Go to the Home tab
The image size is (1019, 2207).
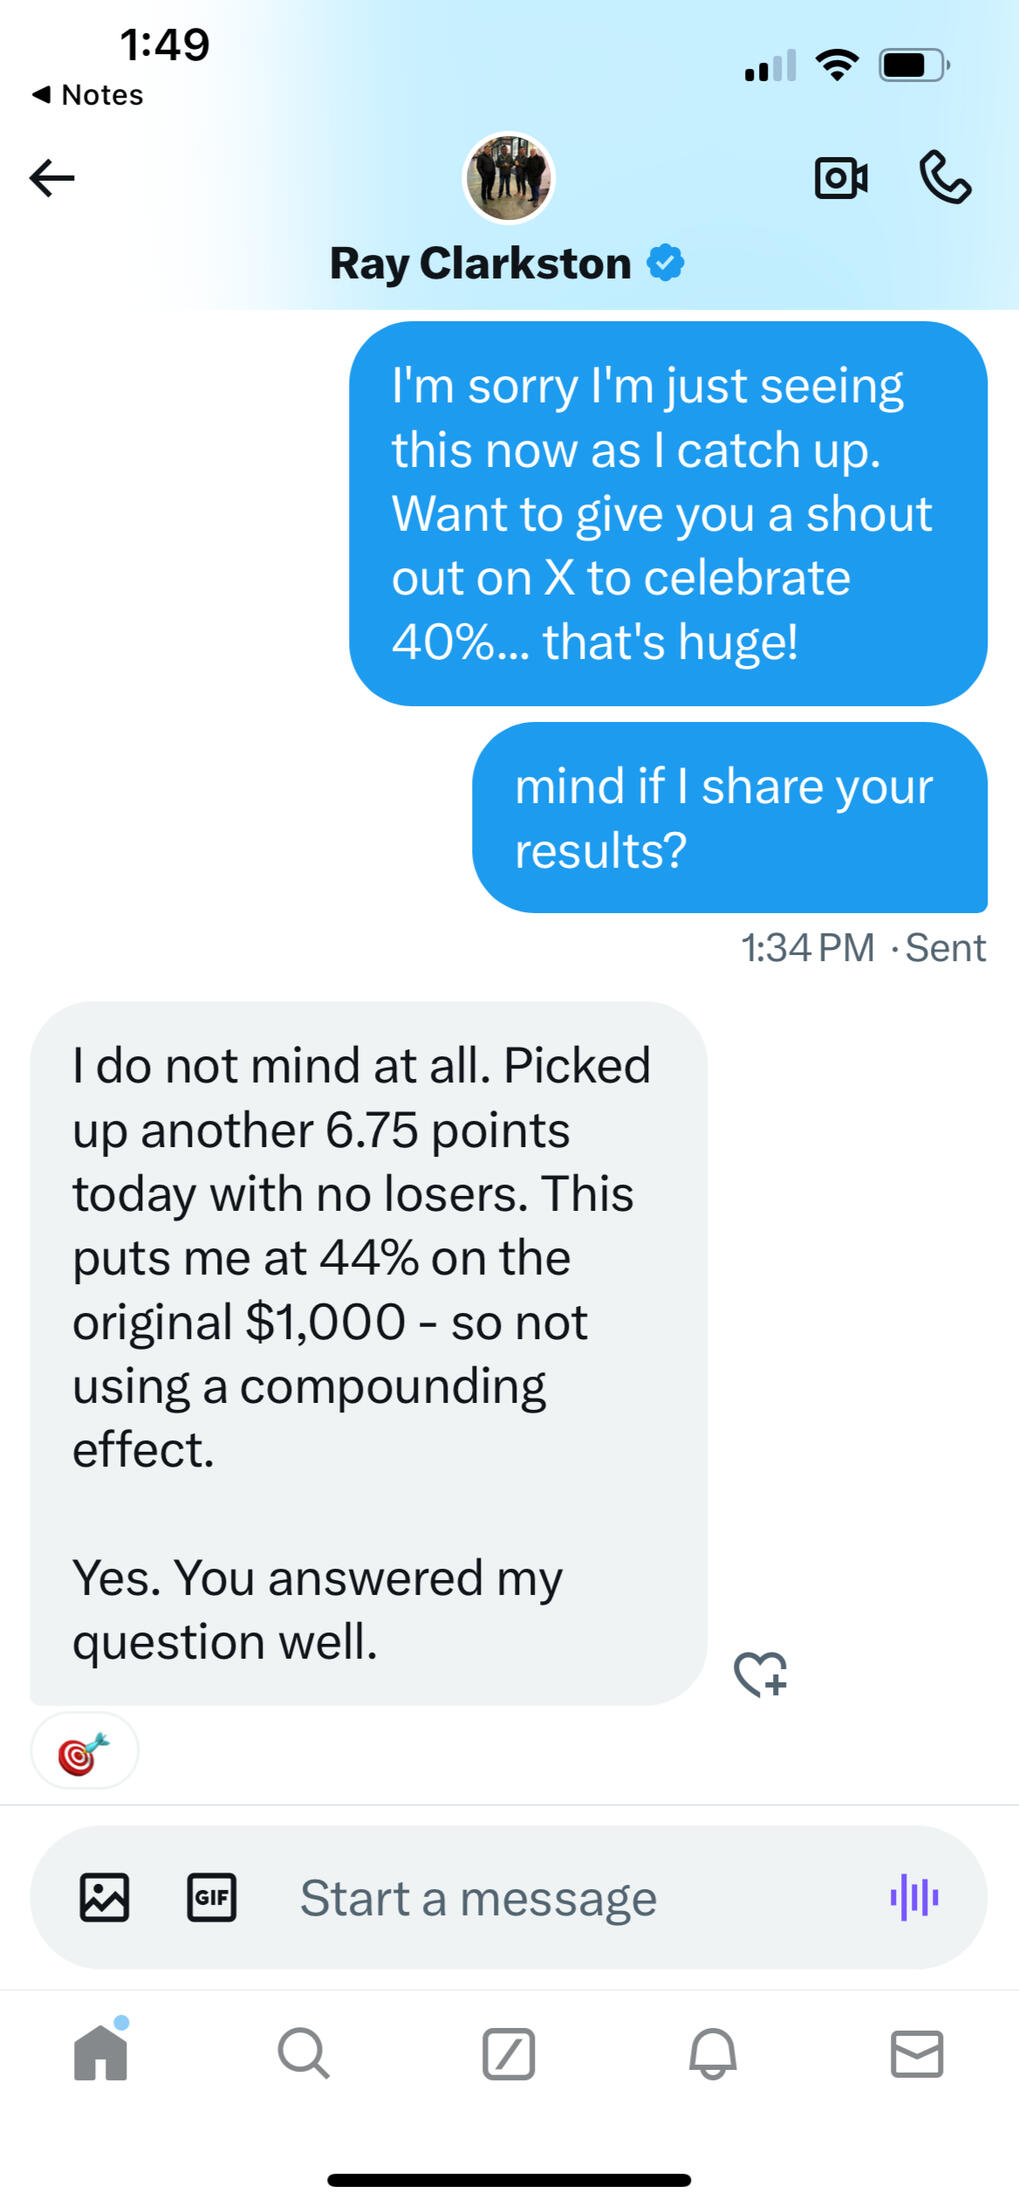(x=101, y=2053)
